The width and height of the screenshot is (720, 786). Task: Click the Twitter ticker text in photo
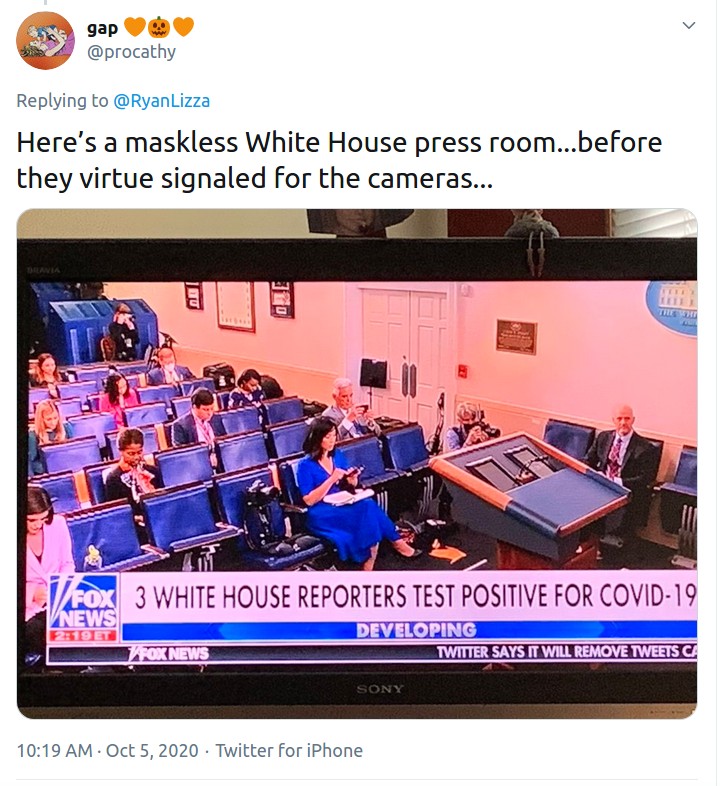pyautogui.click(x=567, y=652)
